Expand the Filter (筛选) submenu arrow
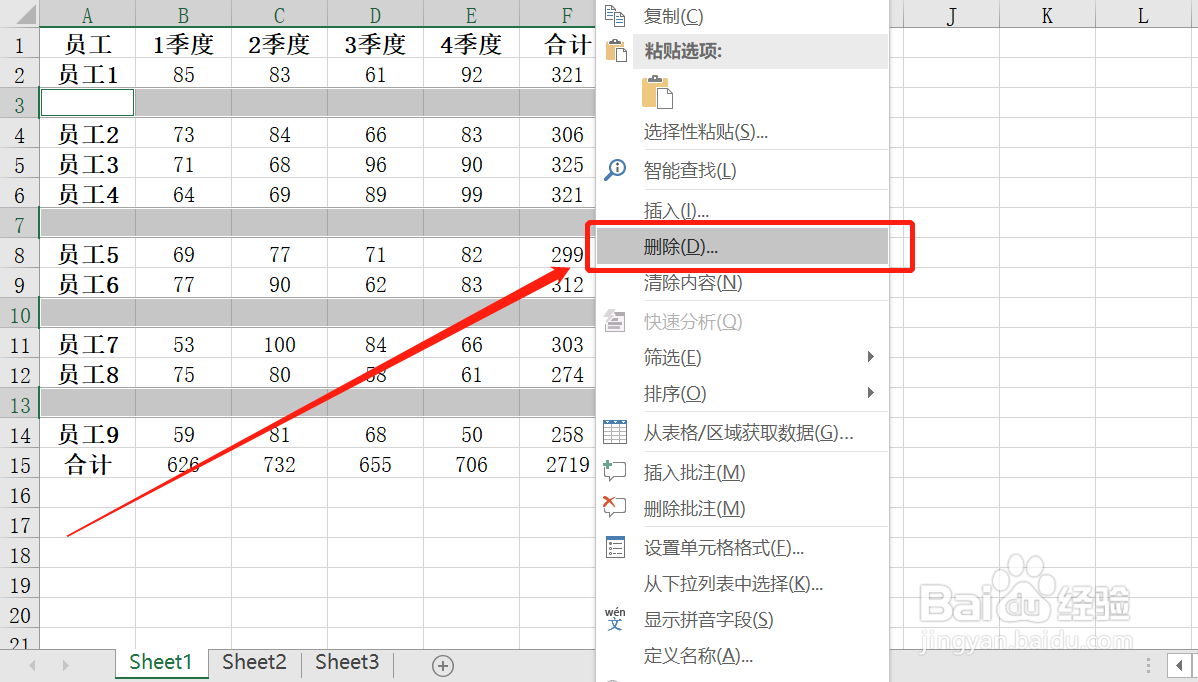The image size is (1198, 682). click(869, 357)
